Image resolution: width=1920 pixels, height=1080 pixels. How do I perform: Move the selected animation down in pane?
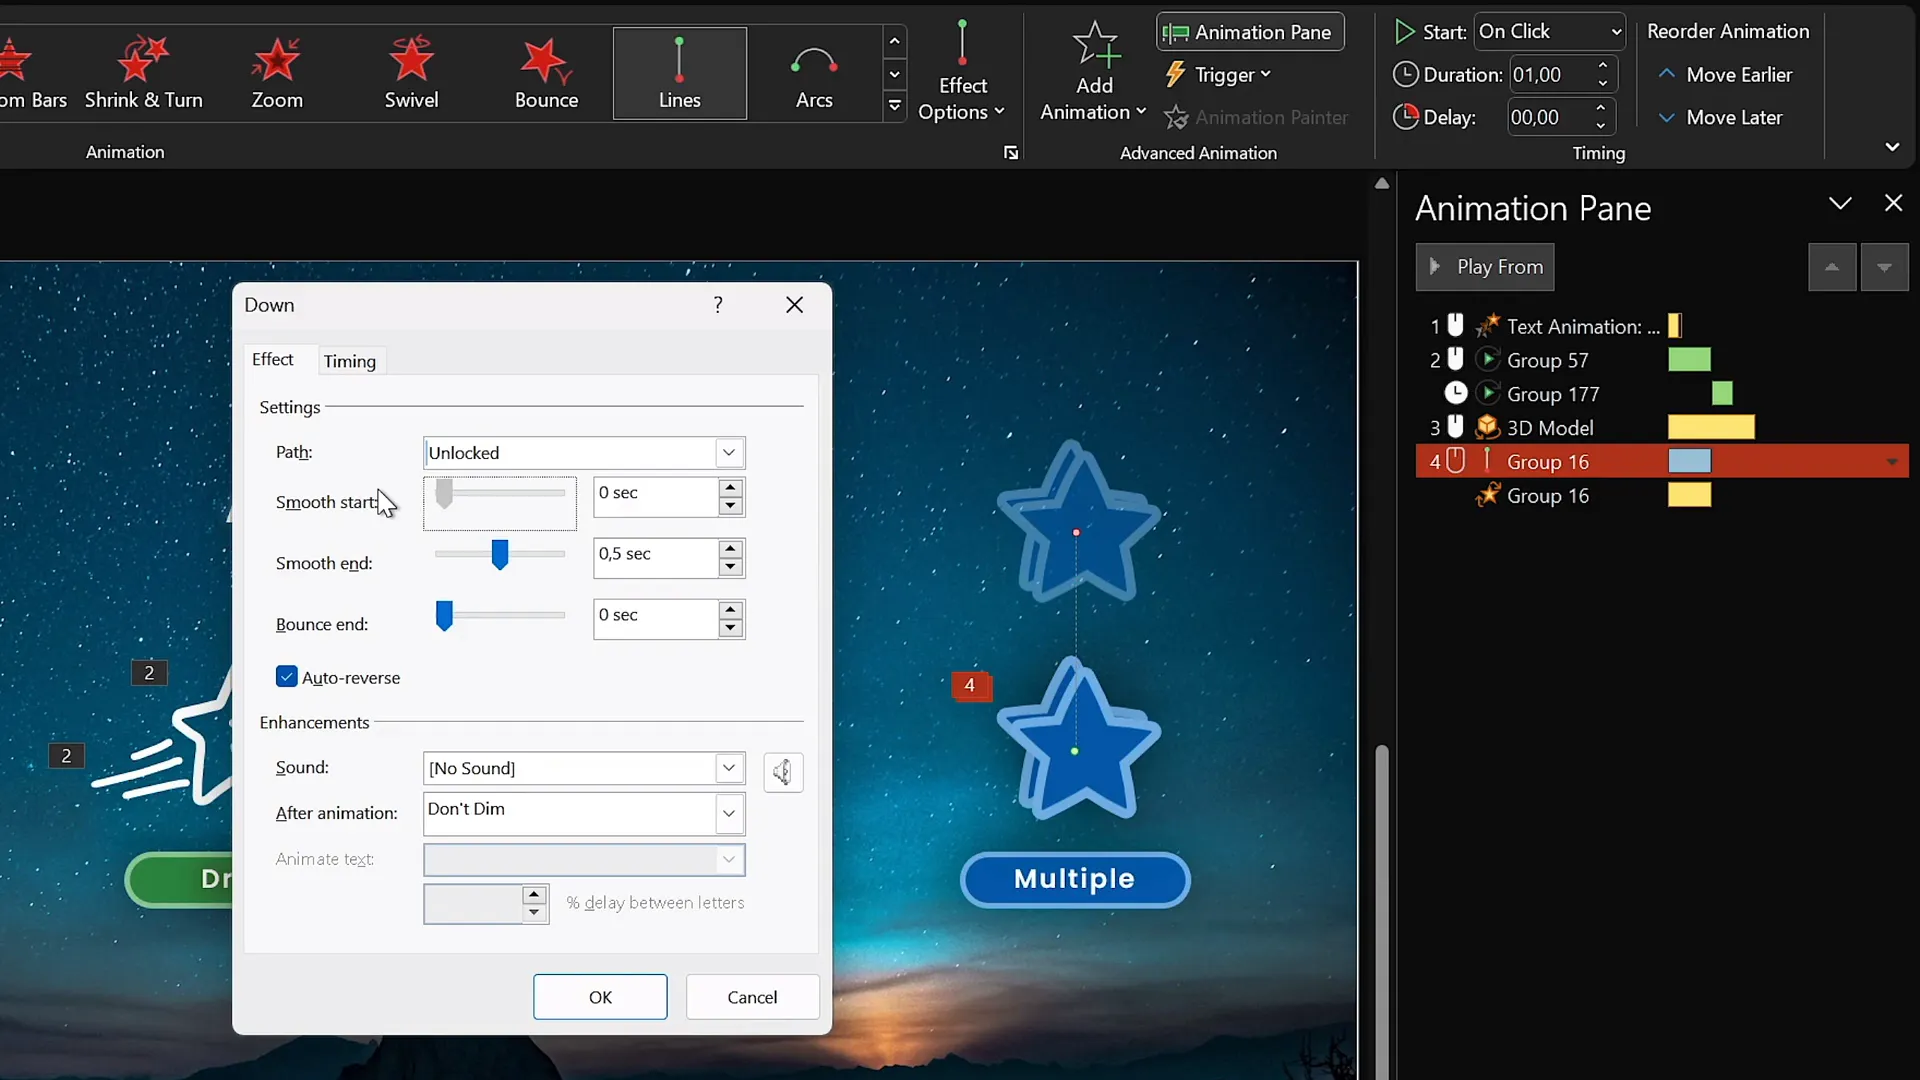[1884, 267]
